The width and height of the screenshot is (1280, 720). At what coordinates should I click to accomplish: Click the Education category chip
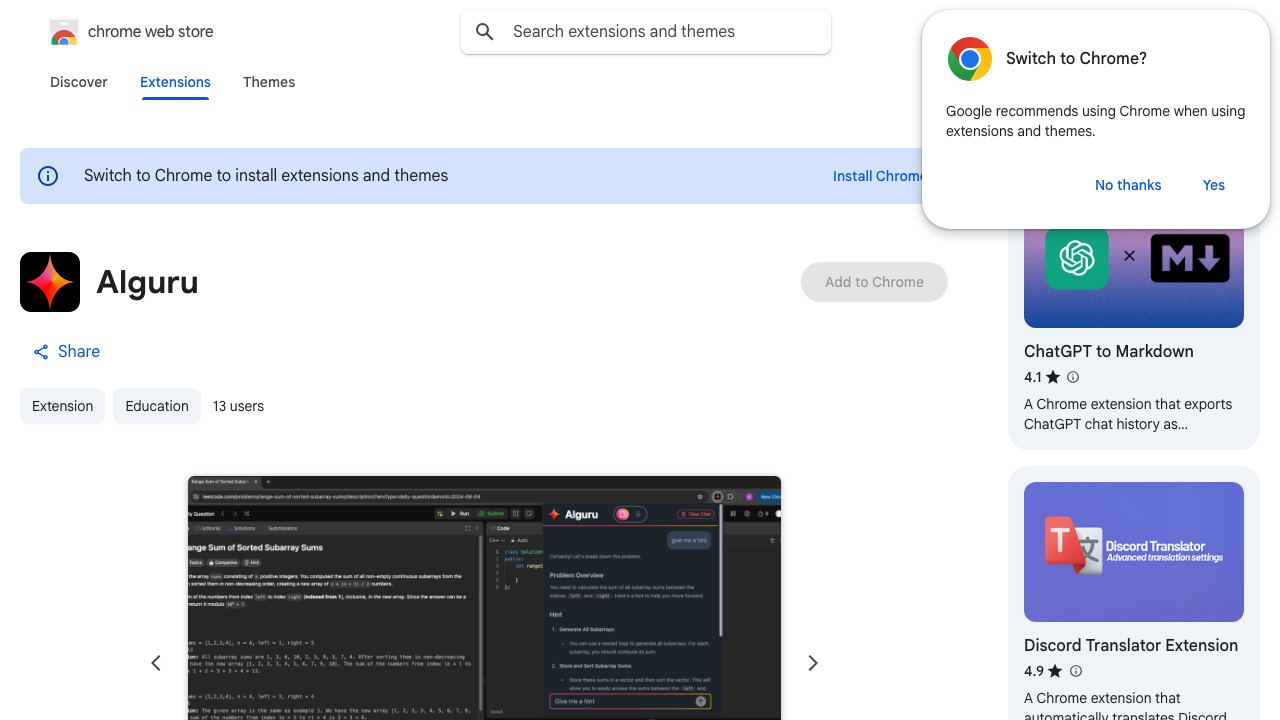tap(157, 406)
